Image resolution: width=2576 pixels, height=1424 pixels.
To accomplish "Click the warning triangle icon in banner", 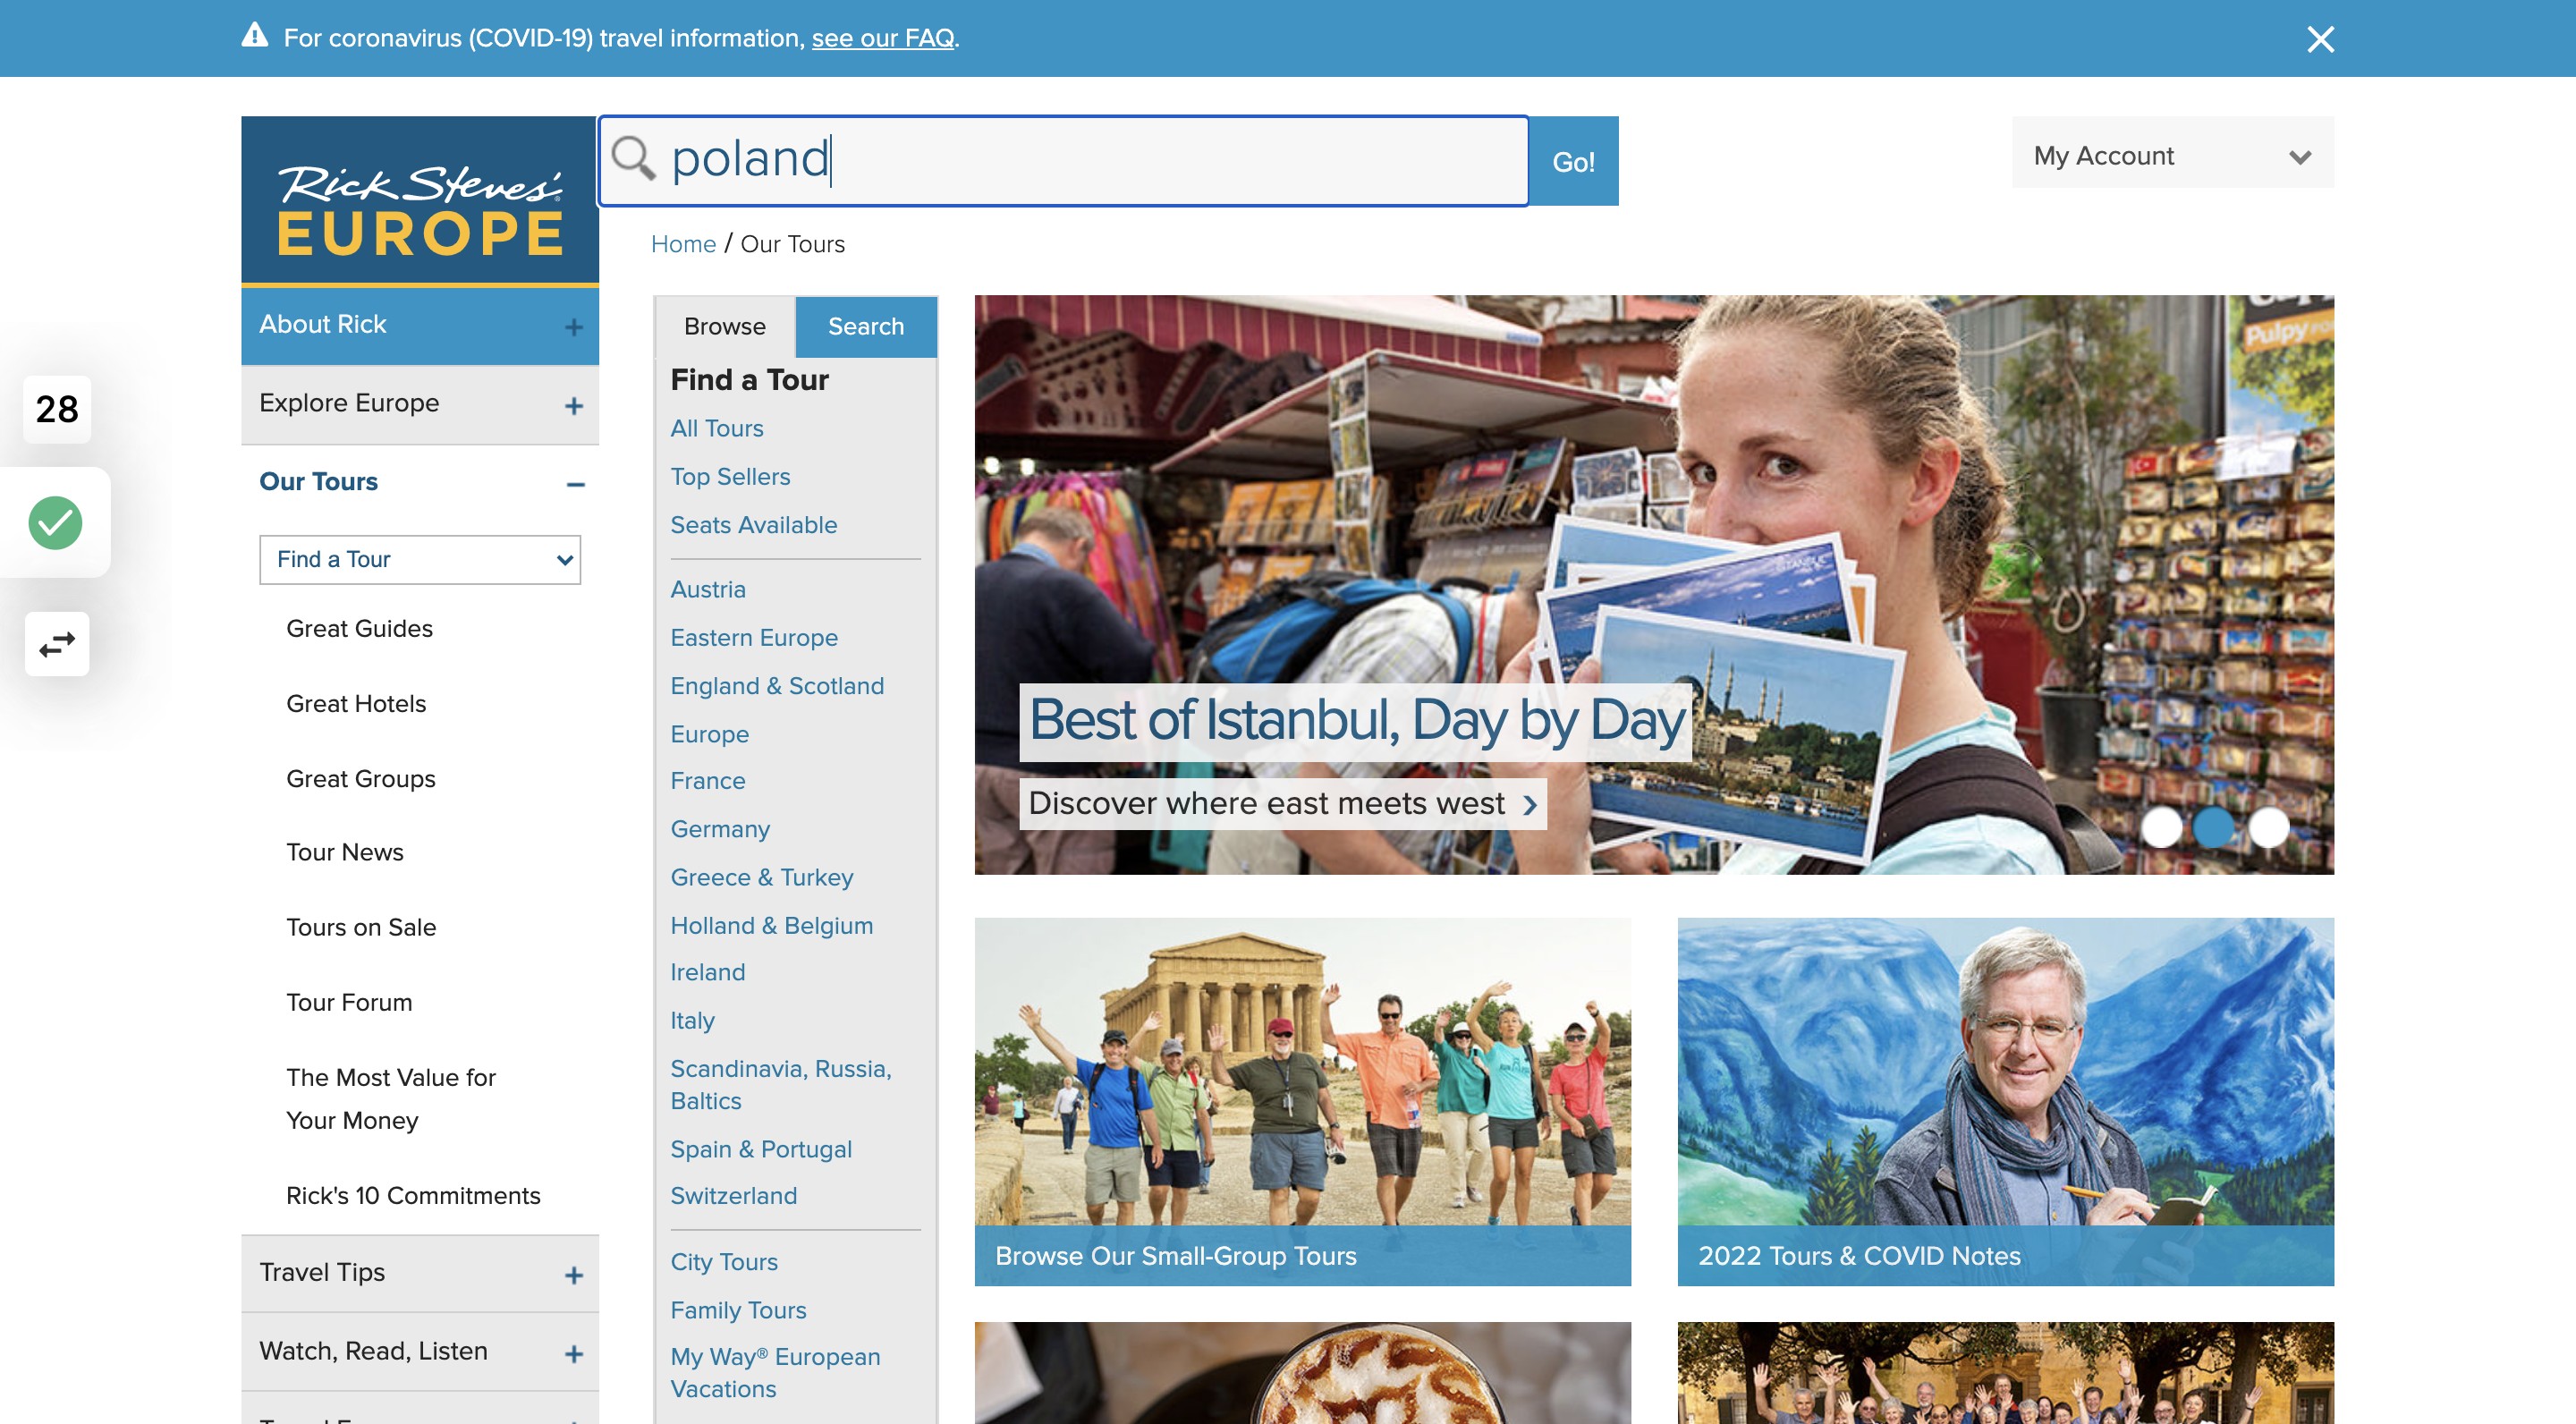I will (x=255, y=36).
